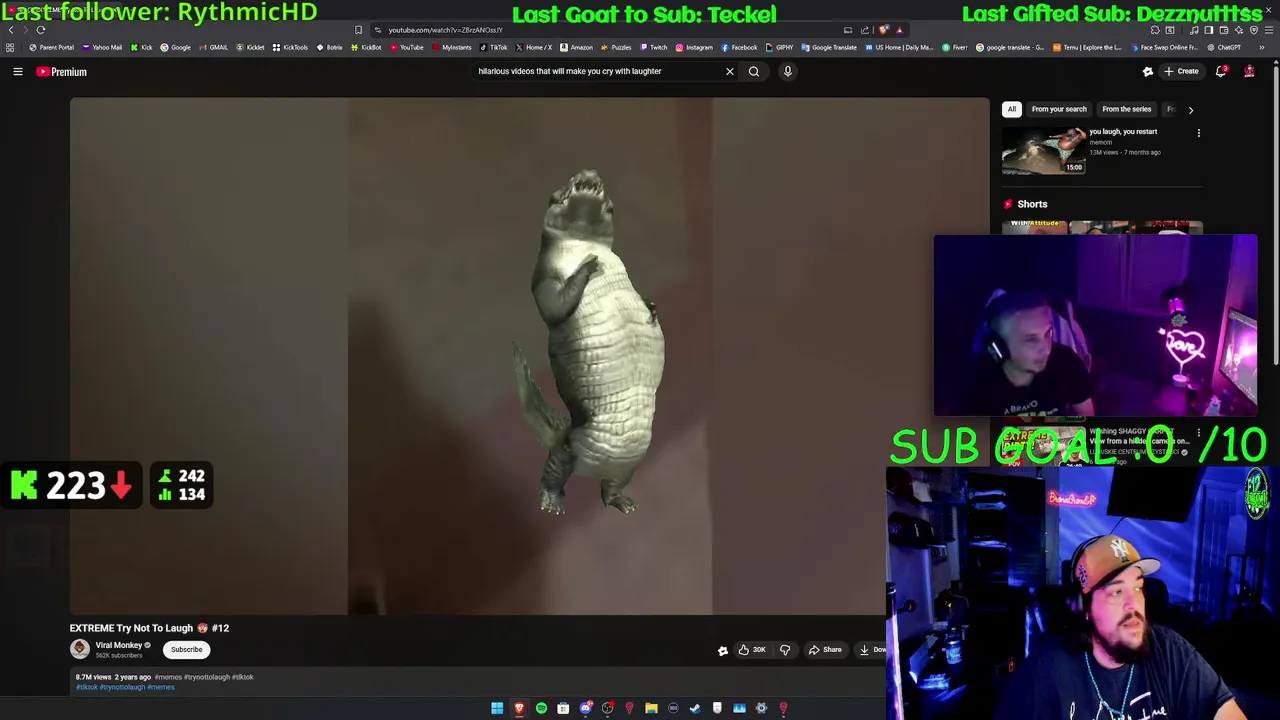This screenshot has width=1280, height=720.
Task: Select the All filter chip
Action: tap(1012, 109)
